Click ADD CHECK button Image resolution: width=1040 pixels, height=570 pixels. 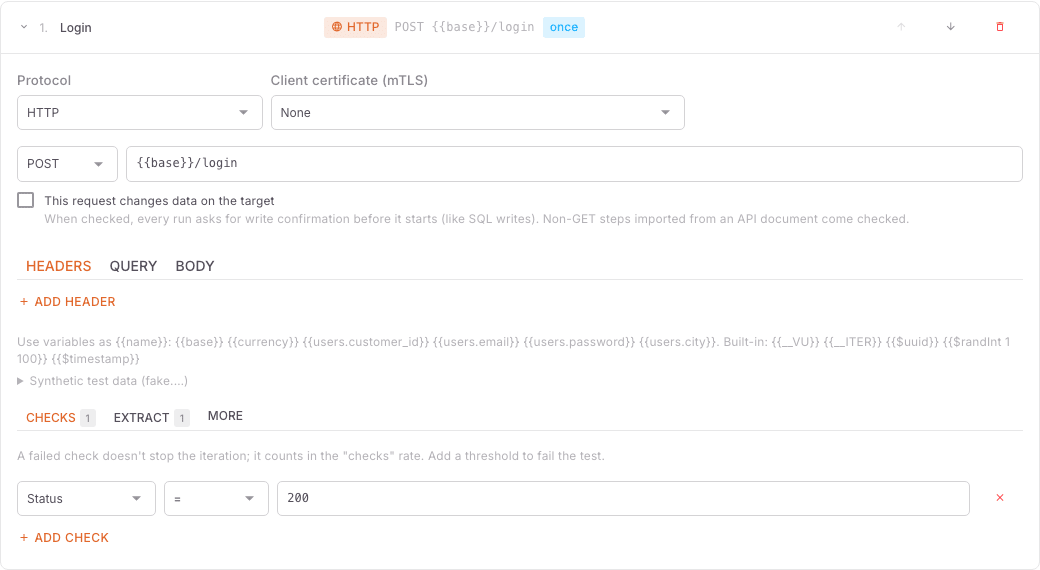click(x=64, y=538)
